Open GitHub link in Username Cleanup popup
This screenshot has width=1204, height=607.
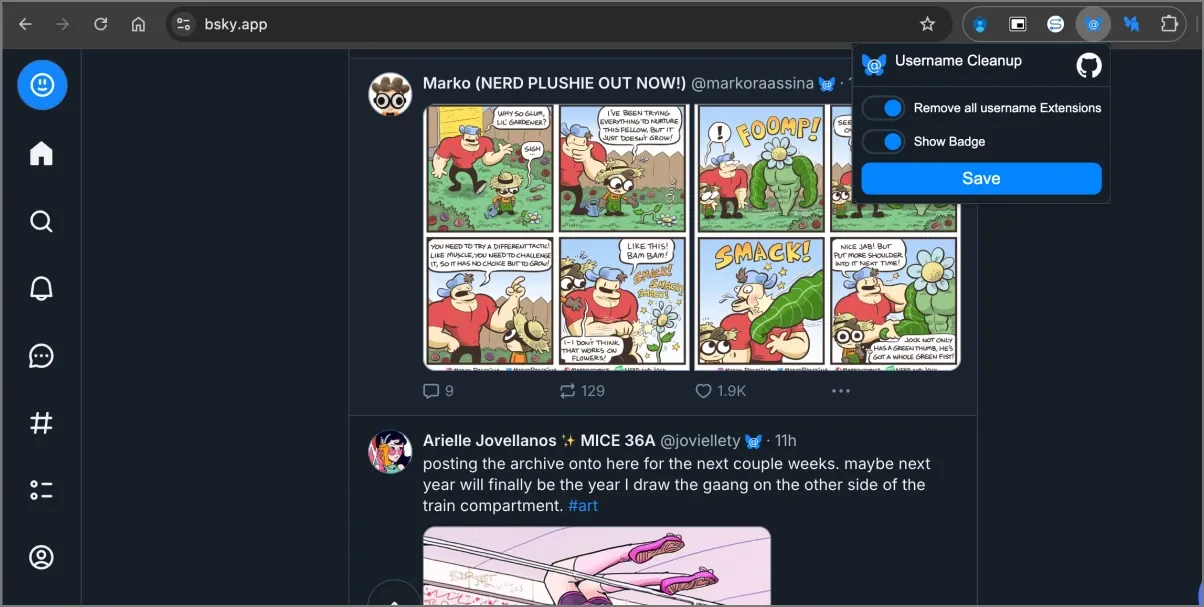pyautogui.click(x=1088, y=66)
